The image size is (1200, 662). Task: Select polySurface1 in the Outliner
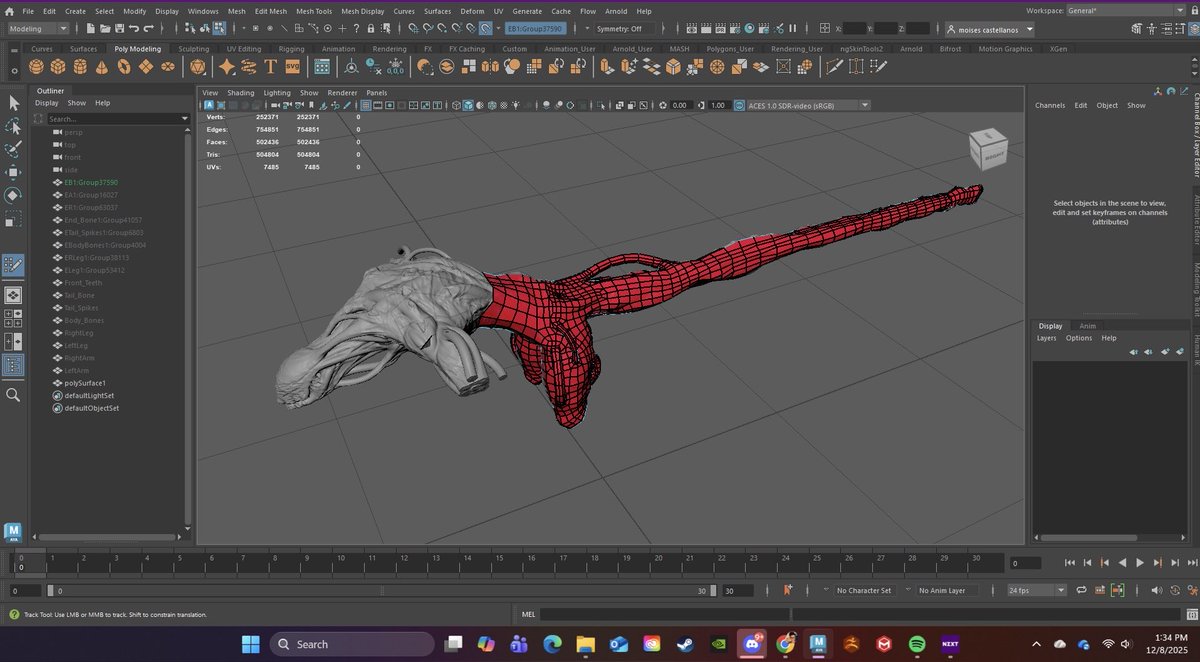coord(85,383)
